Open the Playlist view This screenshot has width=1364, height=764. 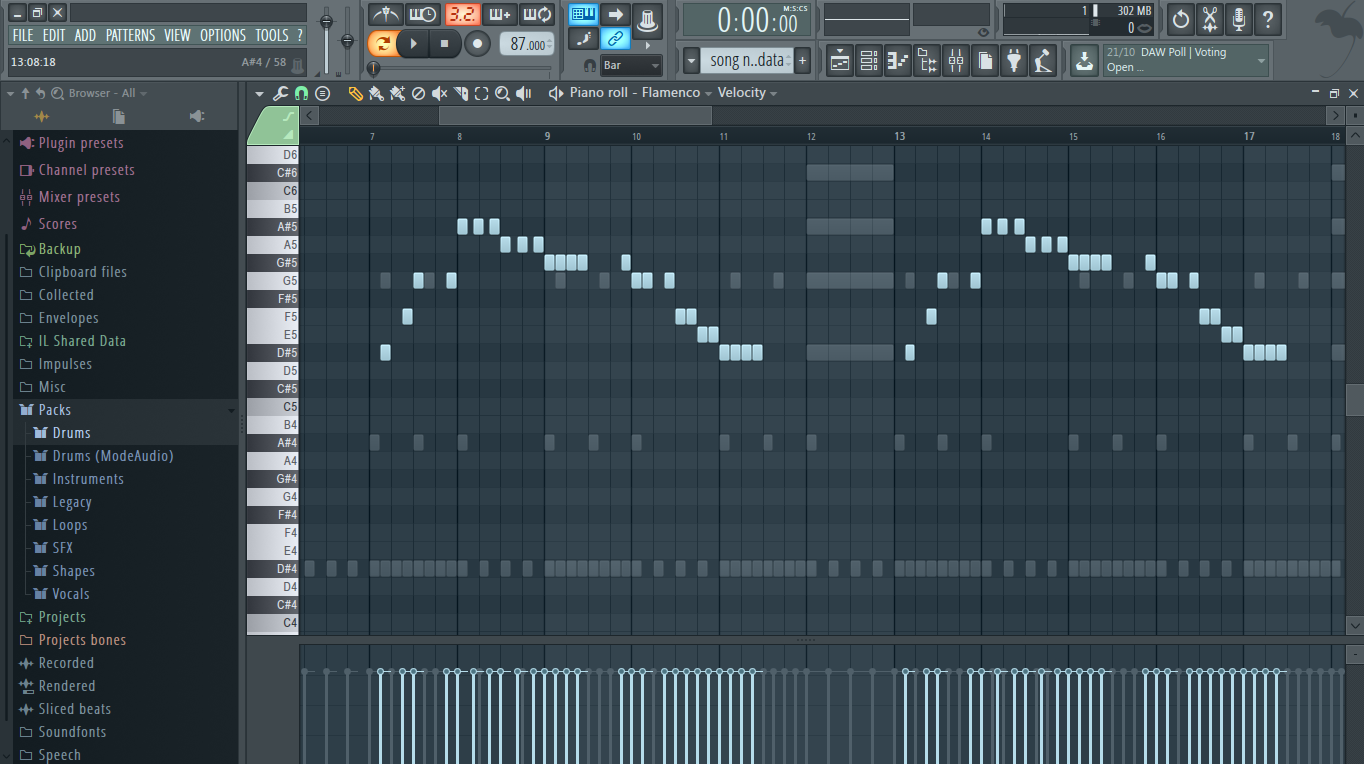[x=839, y=61]
